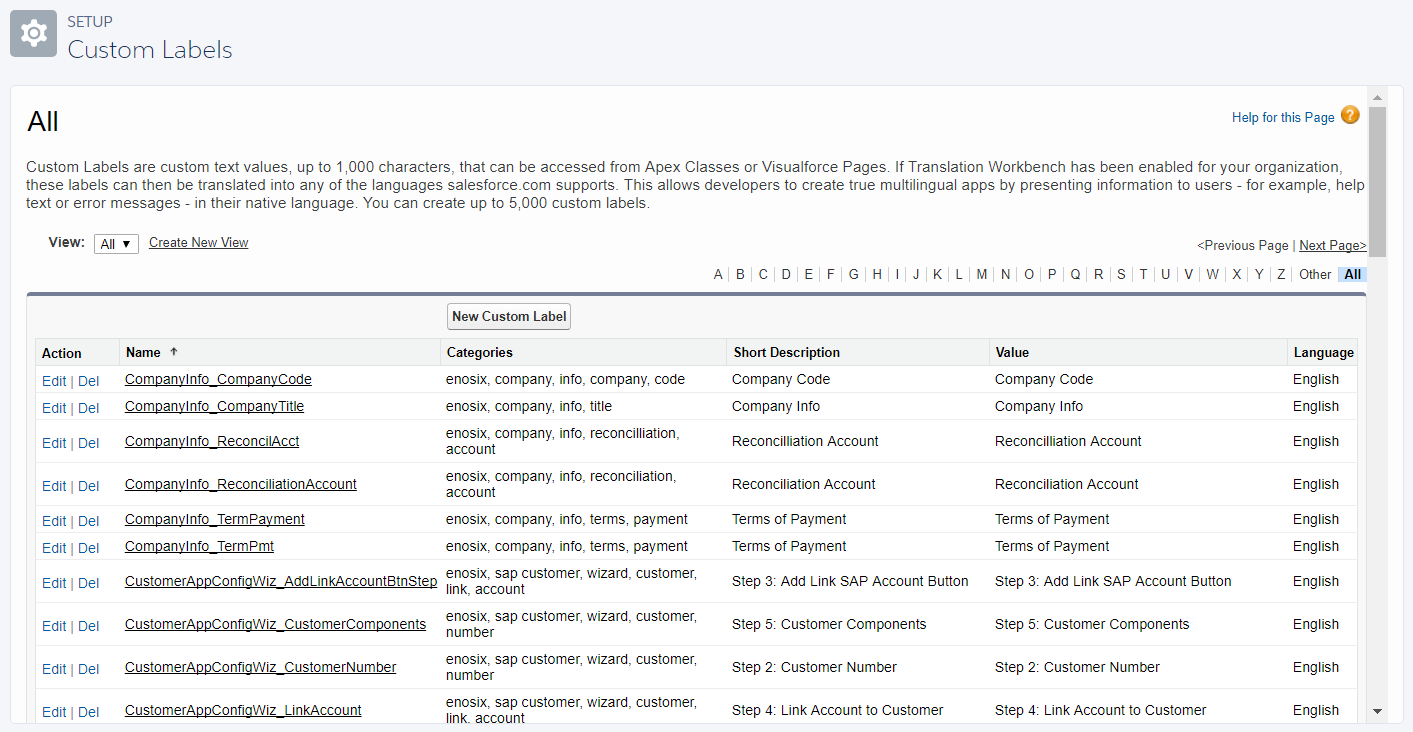Sort by the Language column header
This screenshot has width=1413, height=732.
click(1324, 352)
